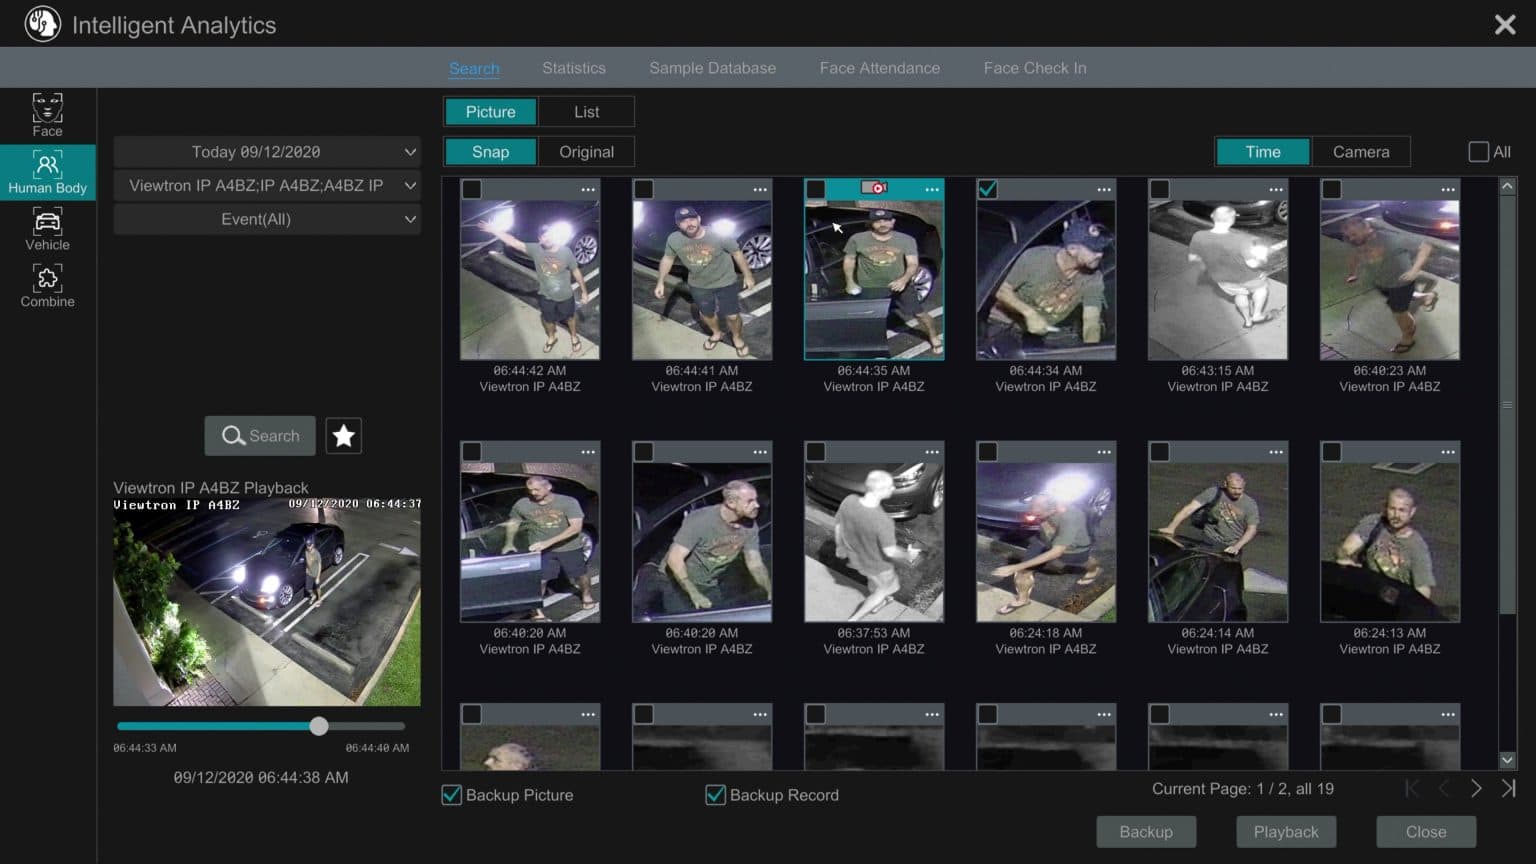This screenshot has width=1536, height=864.
Task: Open the Face Attendance tab
Action: [x=879, y=68]
